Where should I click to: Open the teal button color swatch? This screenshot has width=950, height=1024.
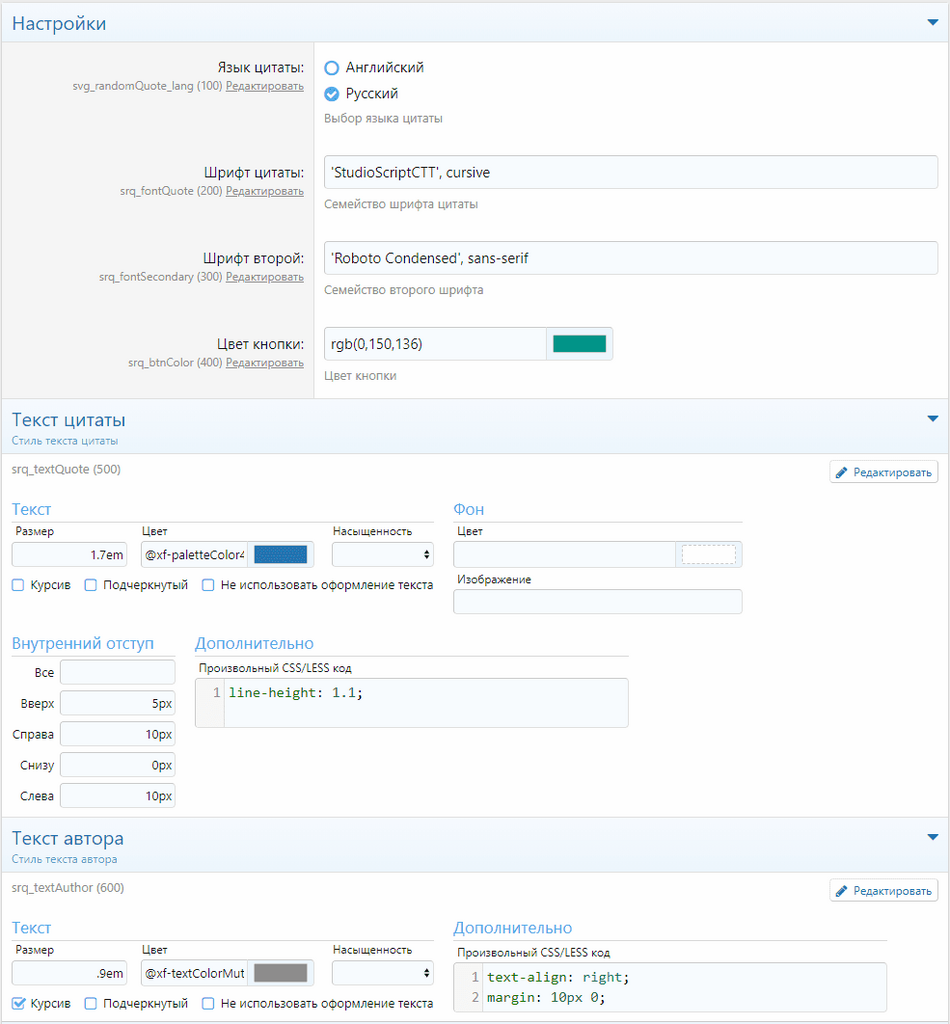click(580, 344)
